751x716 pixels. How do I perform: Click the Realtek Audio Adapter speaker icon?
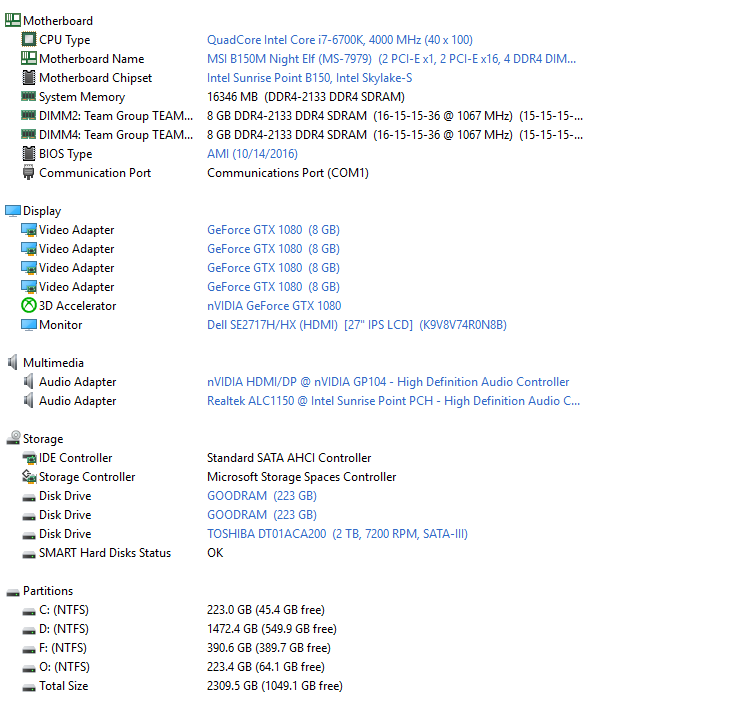click(x=29, y=400)
